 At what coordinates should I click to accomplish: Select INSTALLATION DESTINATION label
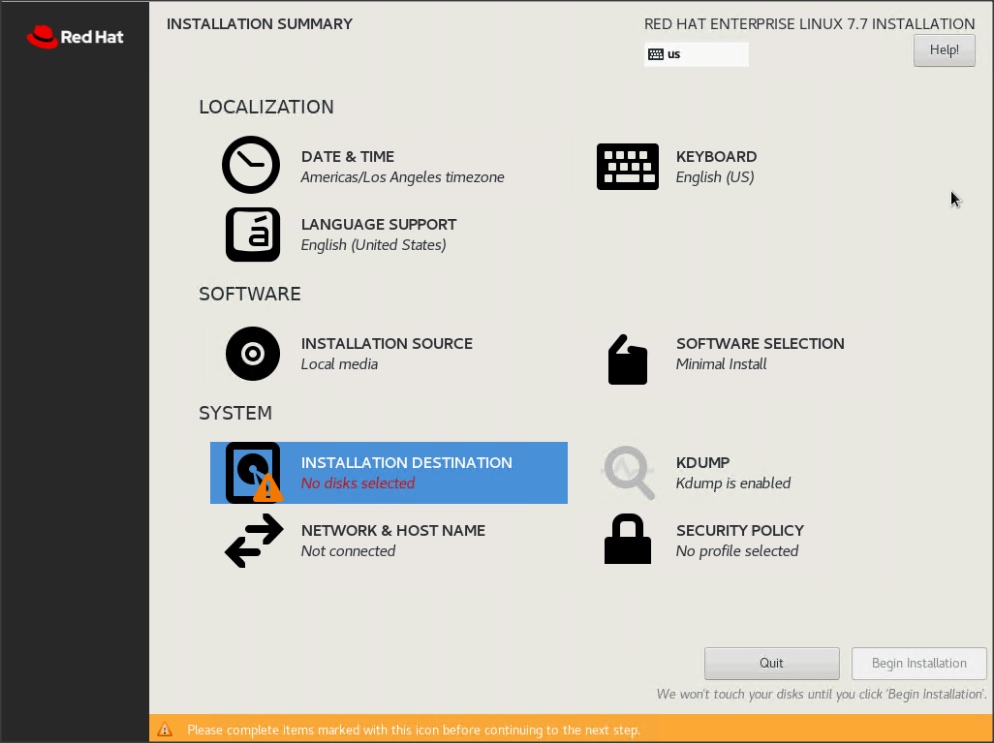click(x=406, y=463)
